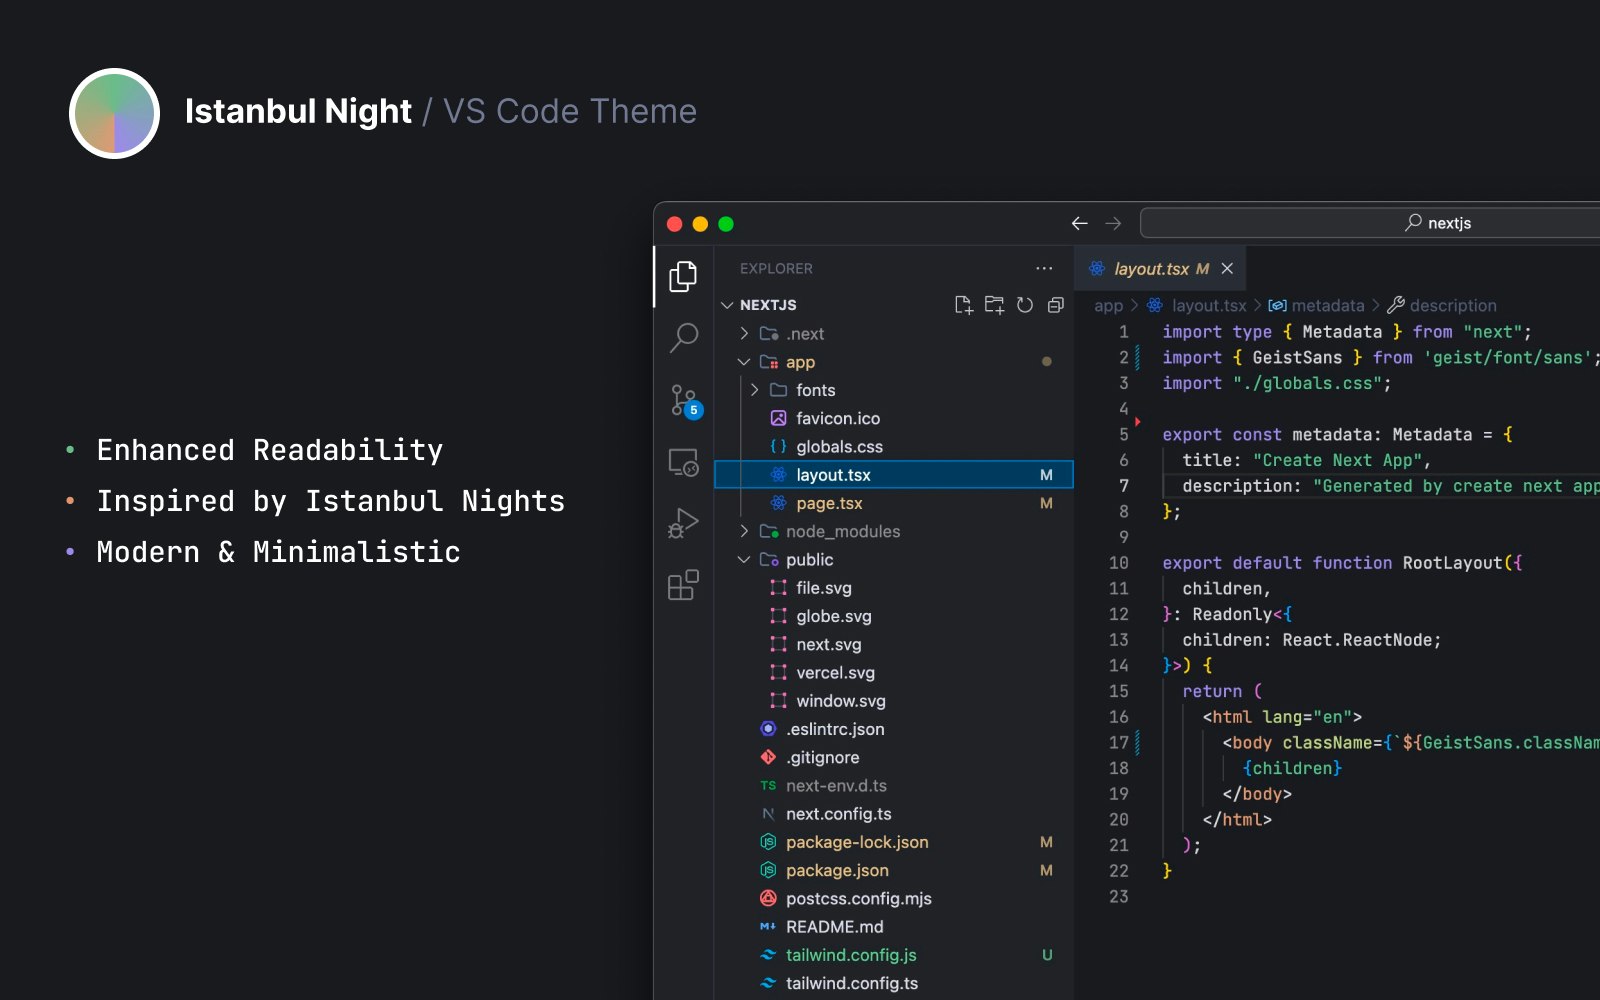Open Explorer more actions ellipsis menu
Viewport: 1600px width, 1000px height.
pyautogui.click(x=1044, y=268)
